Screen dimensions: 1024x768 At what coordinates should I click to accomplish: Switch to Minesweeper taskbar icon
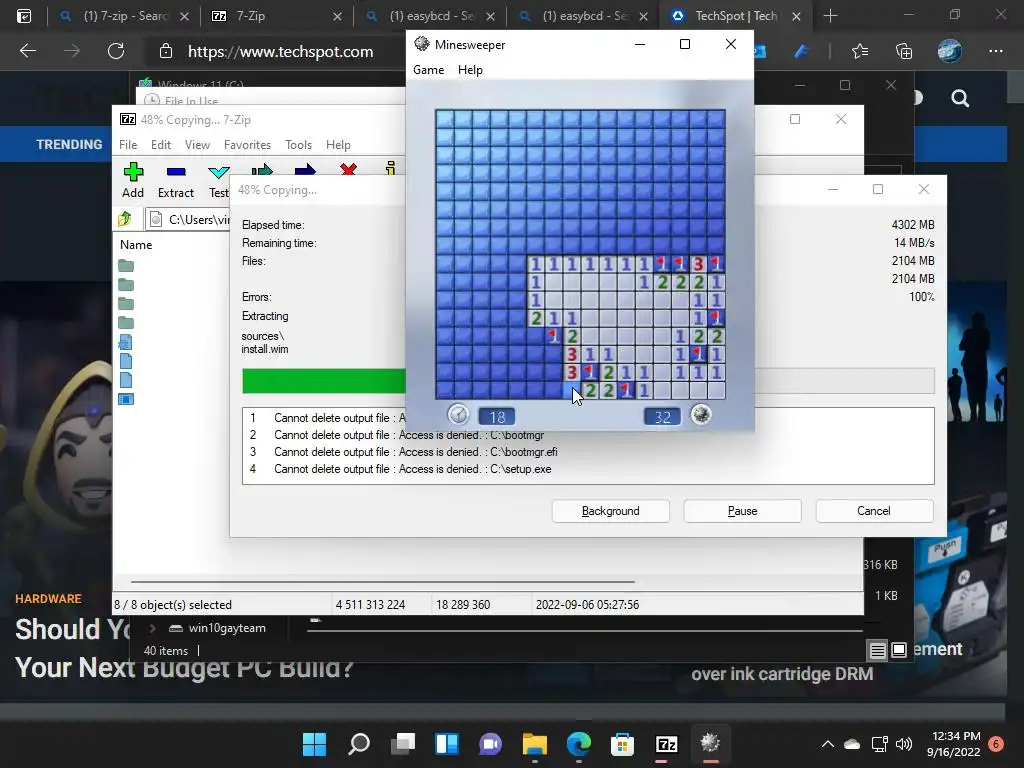[710, 743]
